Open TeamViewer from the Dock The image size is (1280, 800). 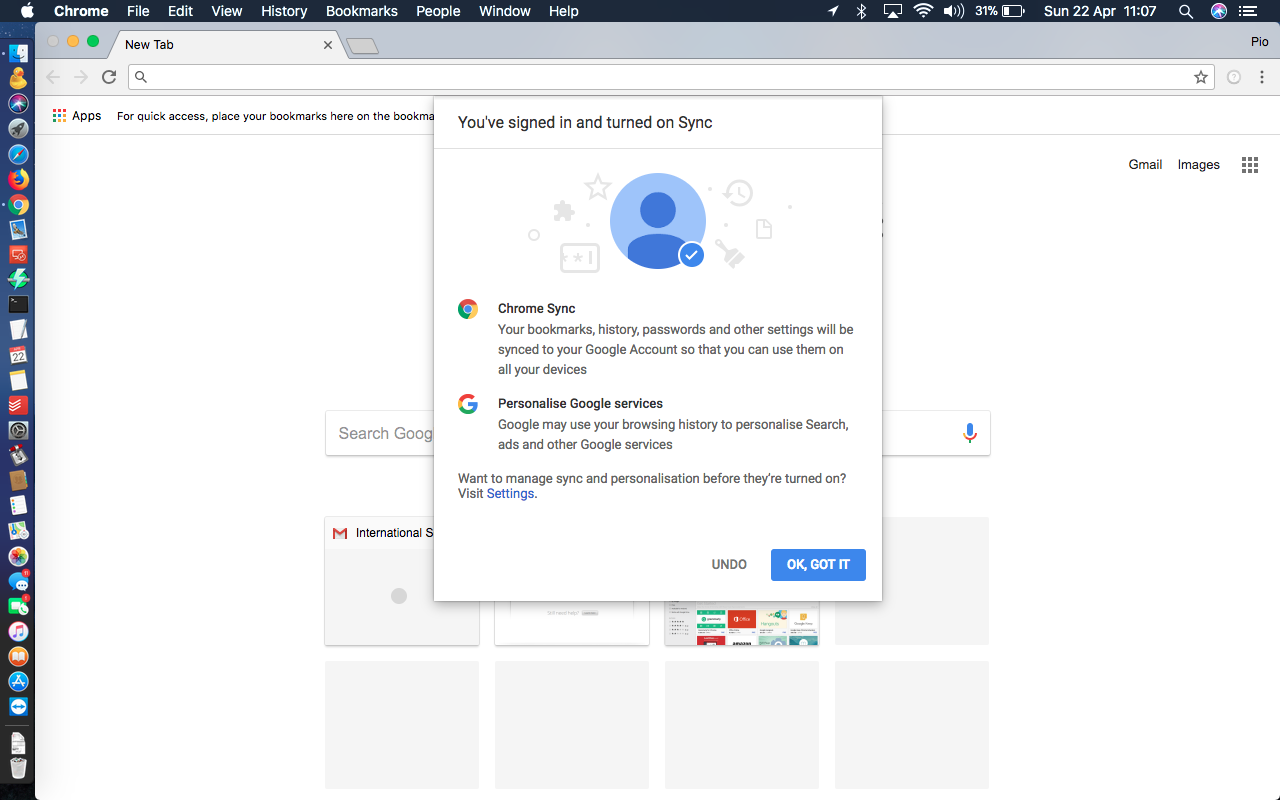coord(18,706)
